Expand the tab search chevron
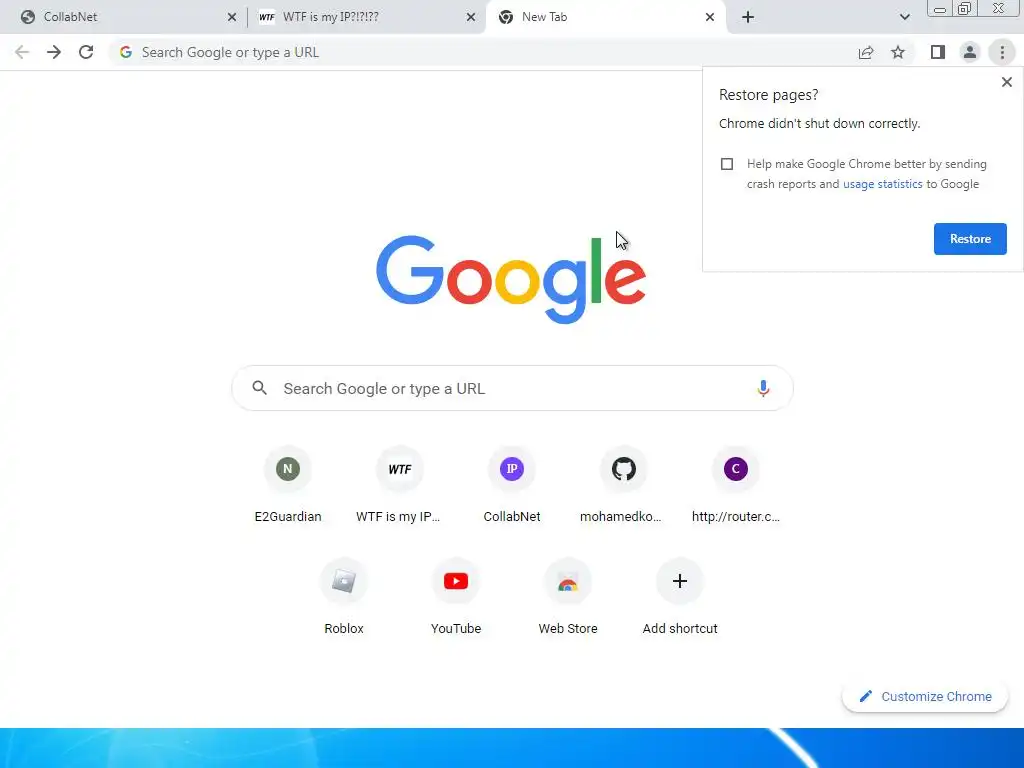The height and width of the screenshot is (768, 1024). tap(904, 17)
